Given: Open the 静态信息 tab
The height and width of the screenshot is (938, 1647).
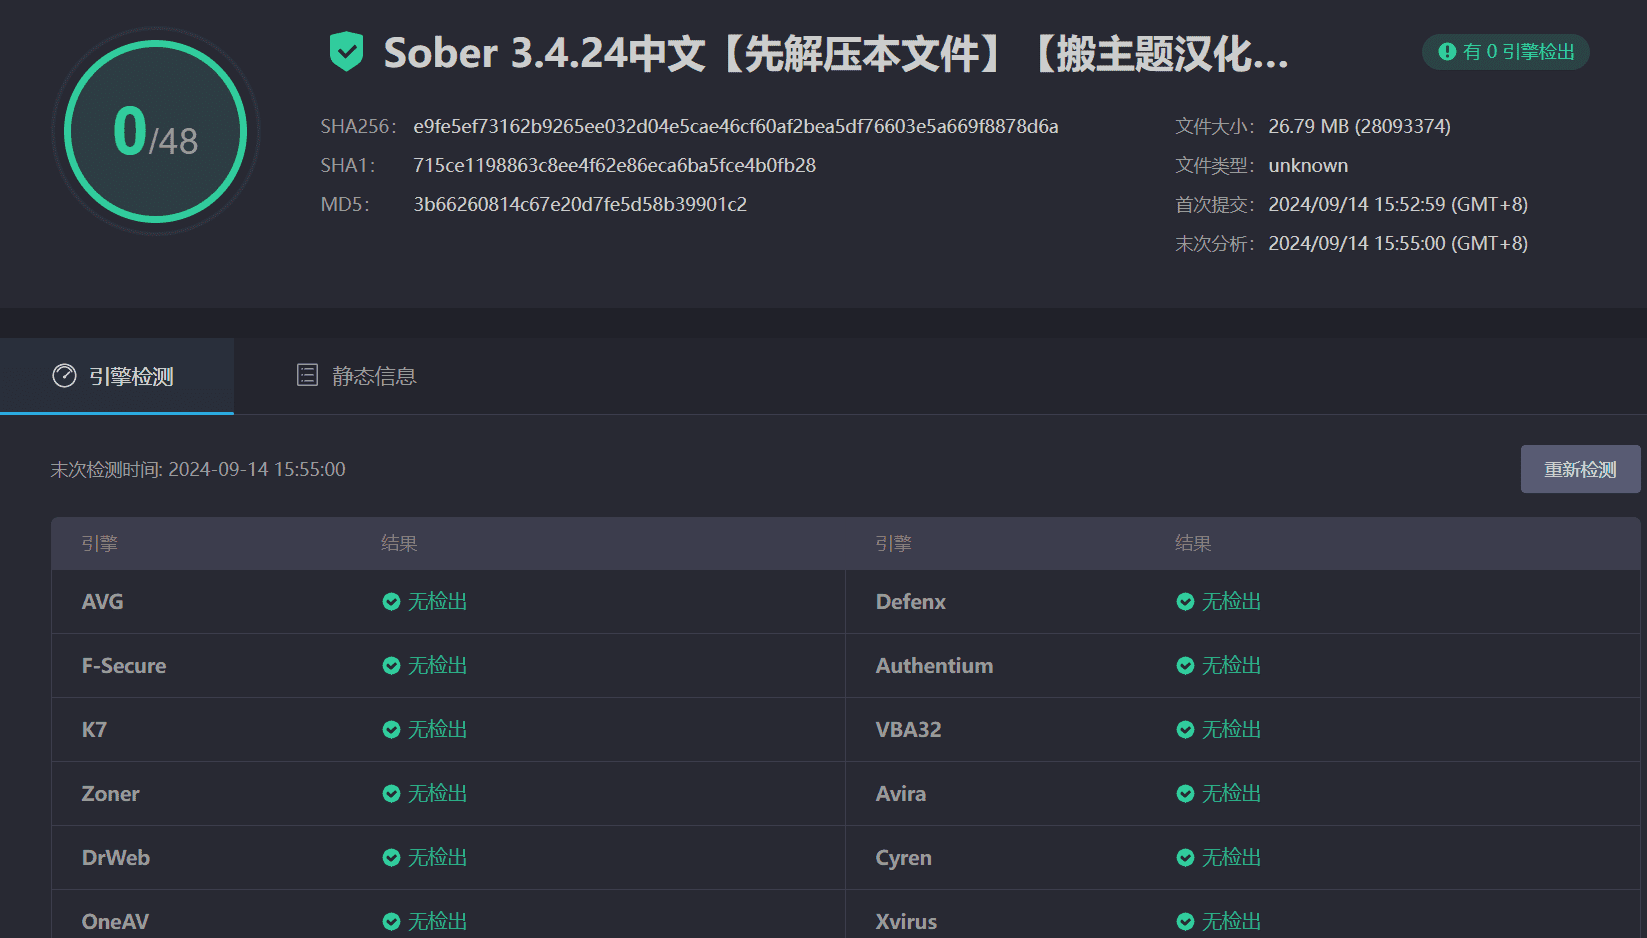Looking at the screenshot, I should point(357,376).
